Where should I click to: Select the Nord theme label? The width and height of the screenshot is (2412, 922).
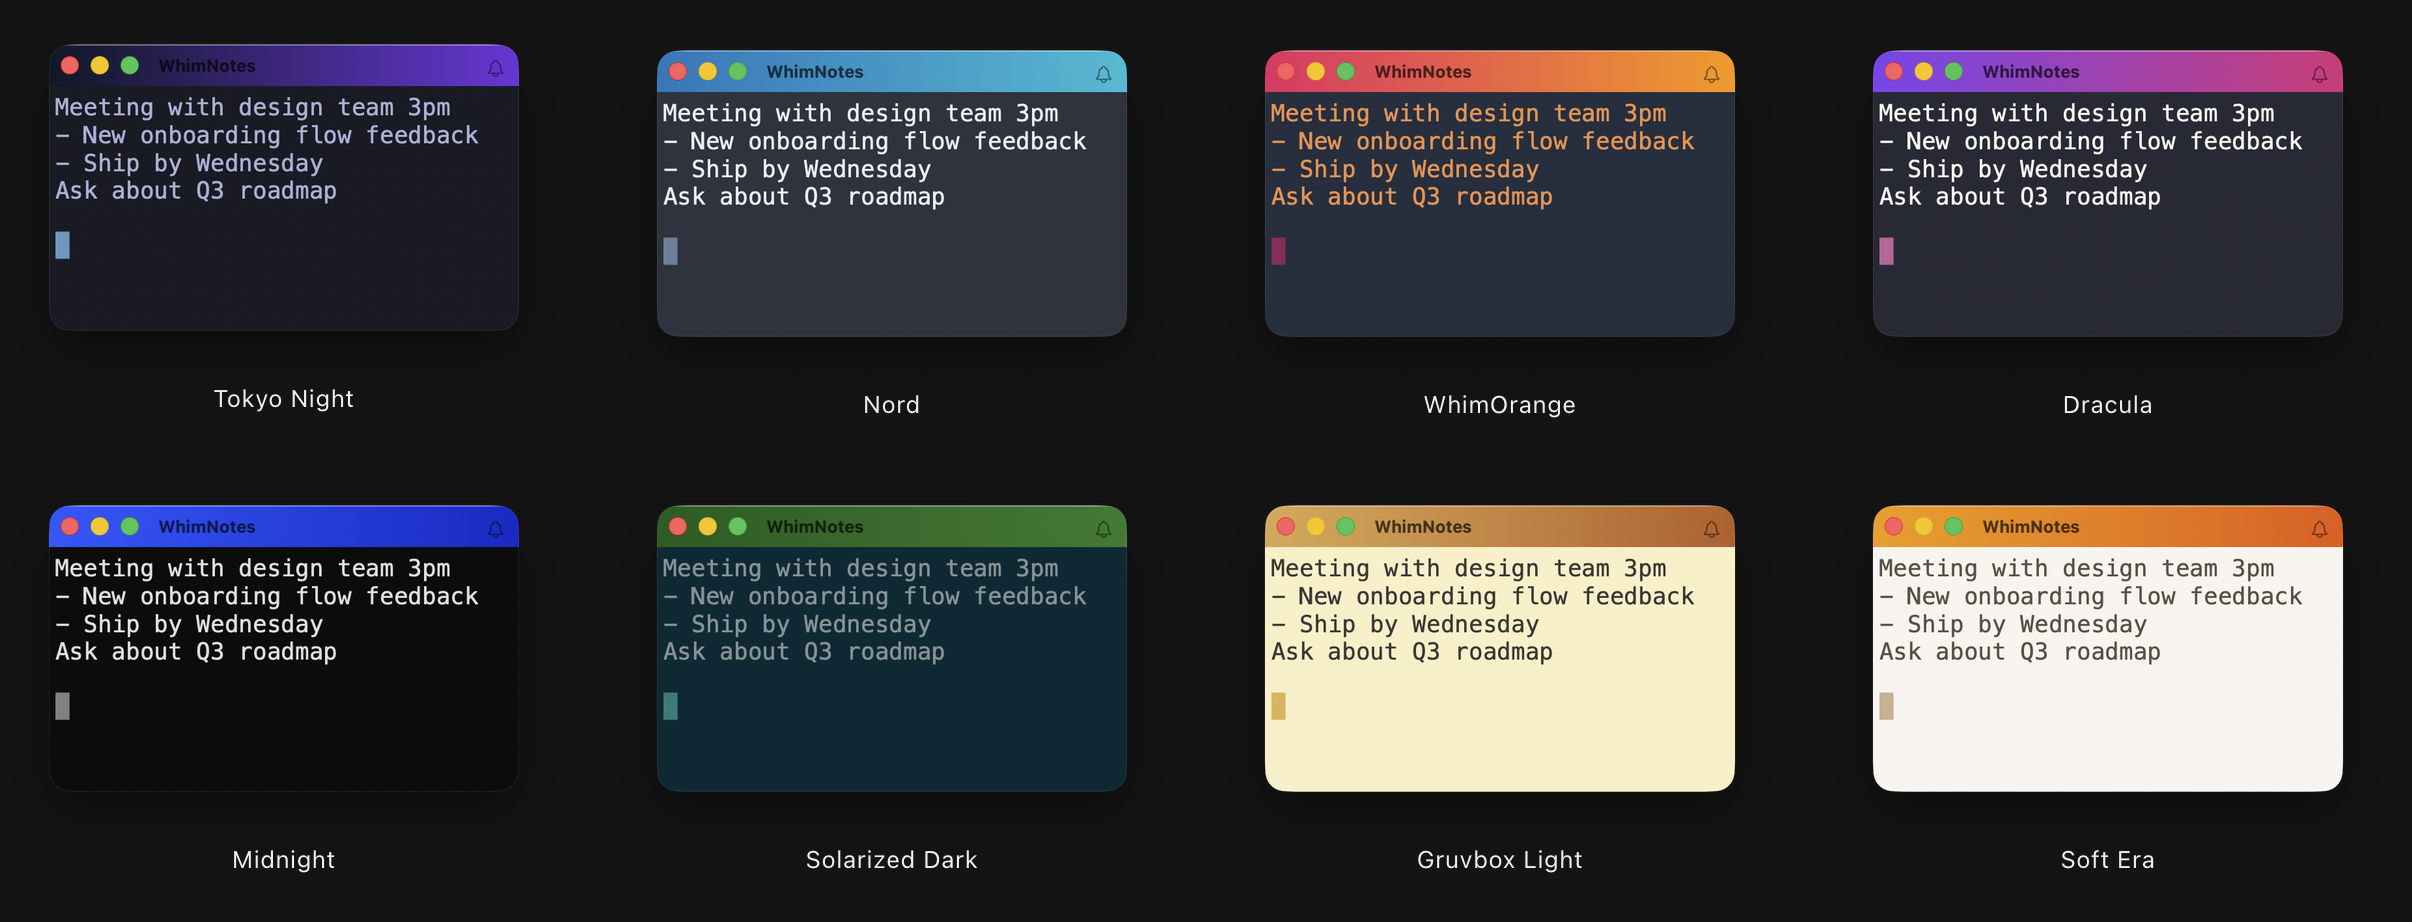(892, 405)
